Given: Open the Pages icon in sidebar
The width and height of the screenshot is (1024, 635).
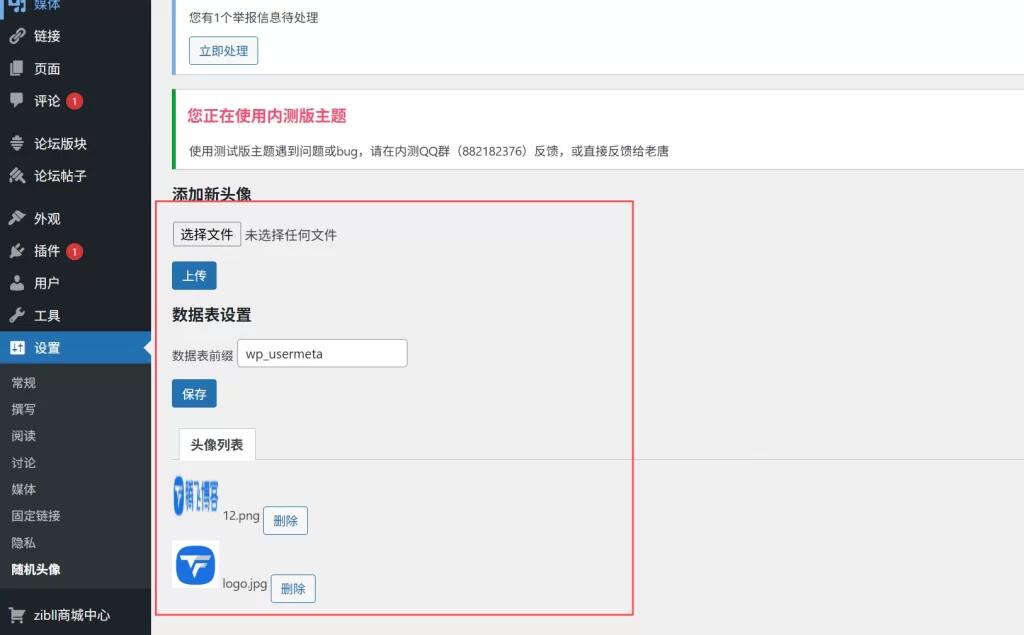Looking at the screenshot, I should point(18,68).
